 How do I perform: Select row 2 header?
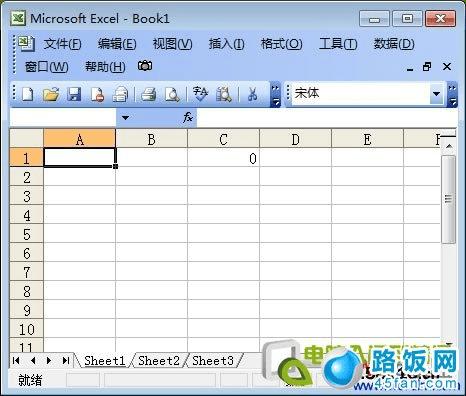coord(27,177)
